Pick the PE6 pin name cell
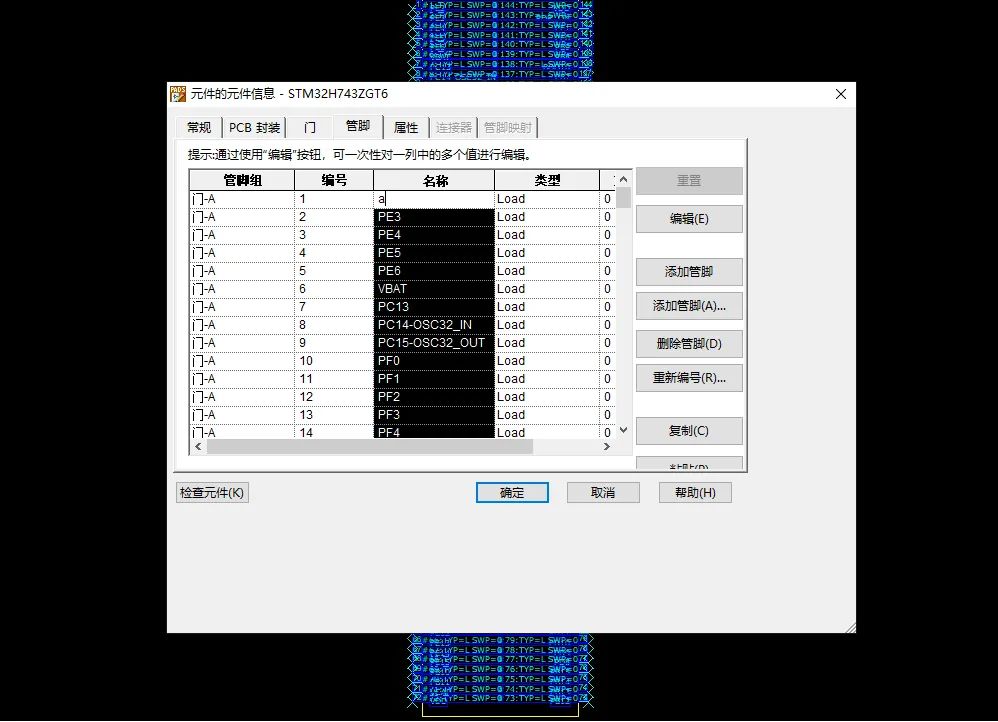998x722 pixels. [x=434, y=271]
